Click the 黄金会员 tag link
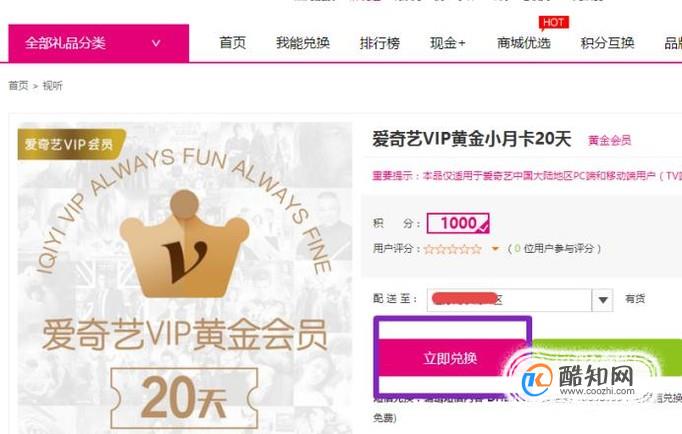The width and height of the screenshot is (682, 434). (609, 140)
